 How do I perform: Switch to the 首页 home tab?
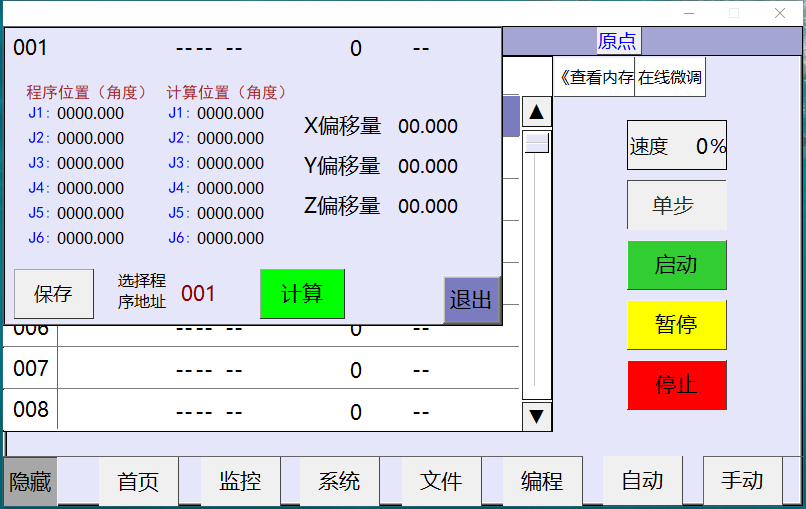tap(138, 481)
